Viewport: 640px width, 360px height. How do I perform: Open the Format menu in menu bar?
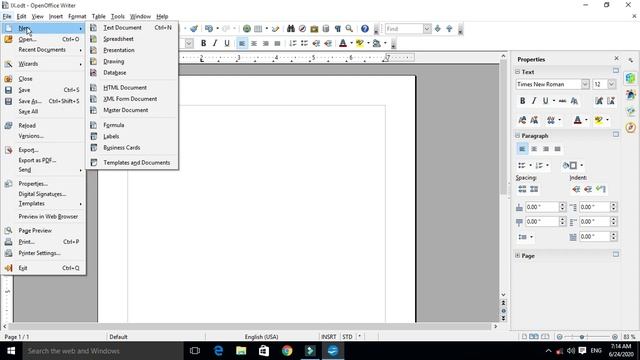pos(77,16)
